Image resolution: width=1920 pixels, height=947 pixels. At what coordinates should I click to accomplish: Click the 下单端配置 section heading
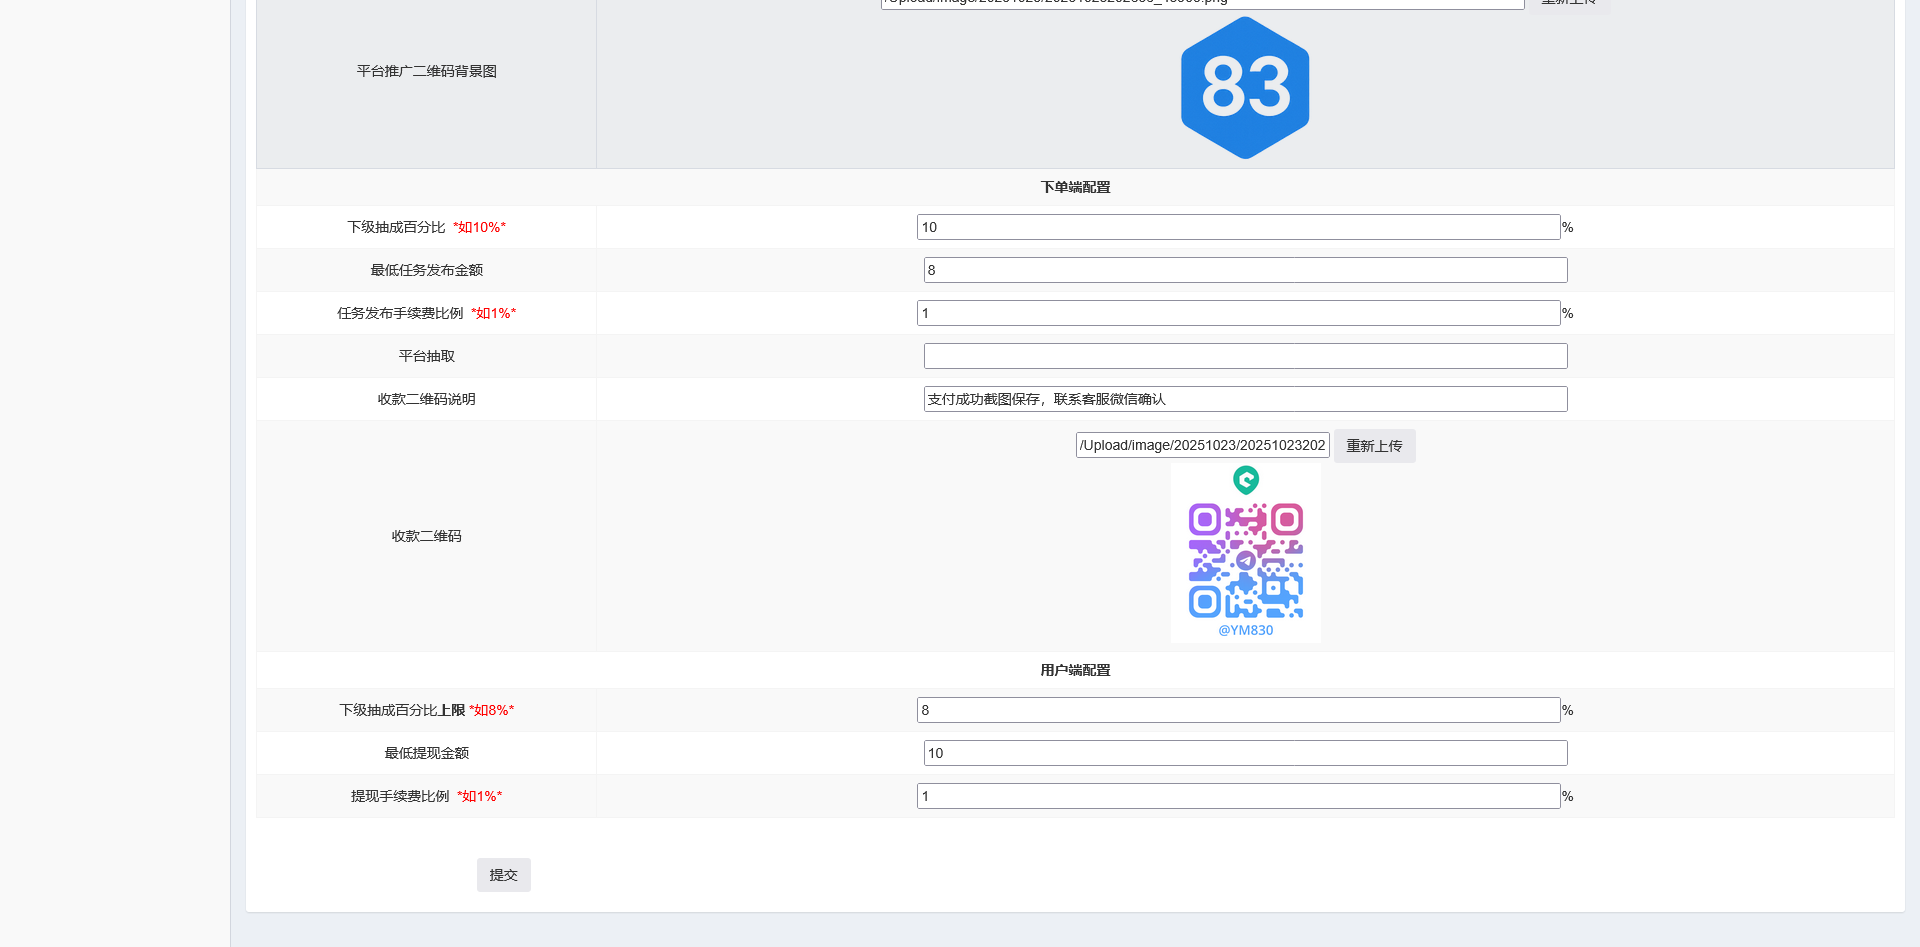click(x=1075, y=187)
